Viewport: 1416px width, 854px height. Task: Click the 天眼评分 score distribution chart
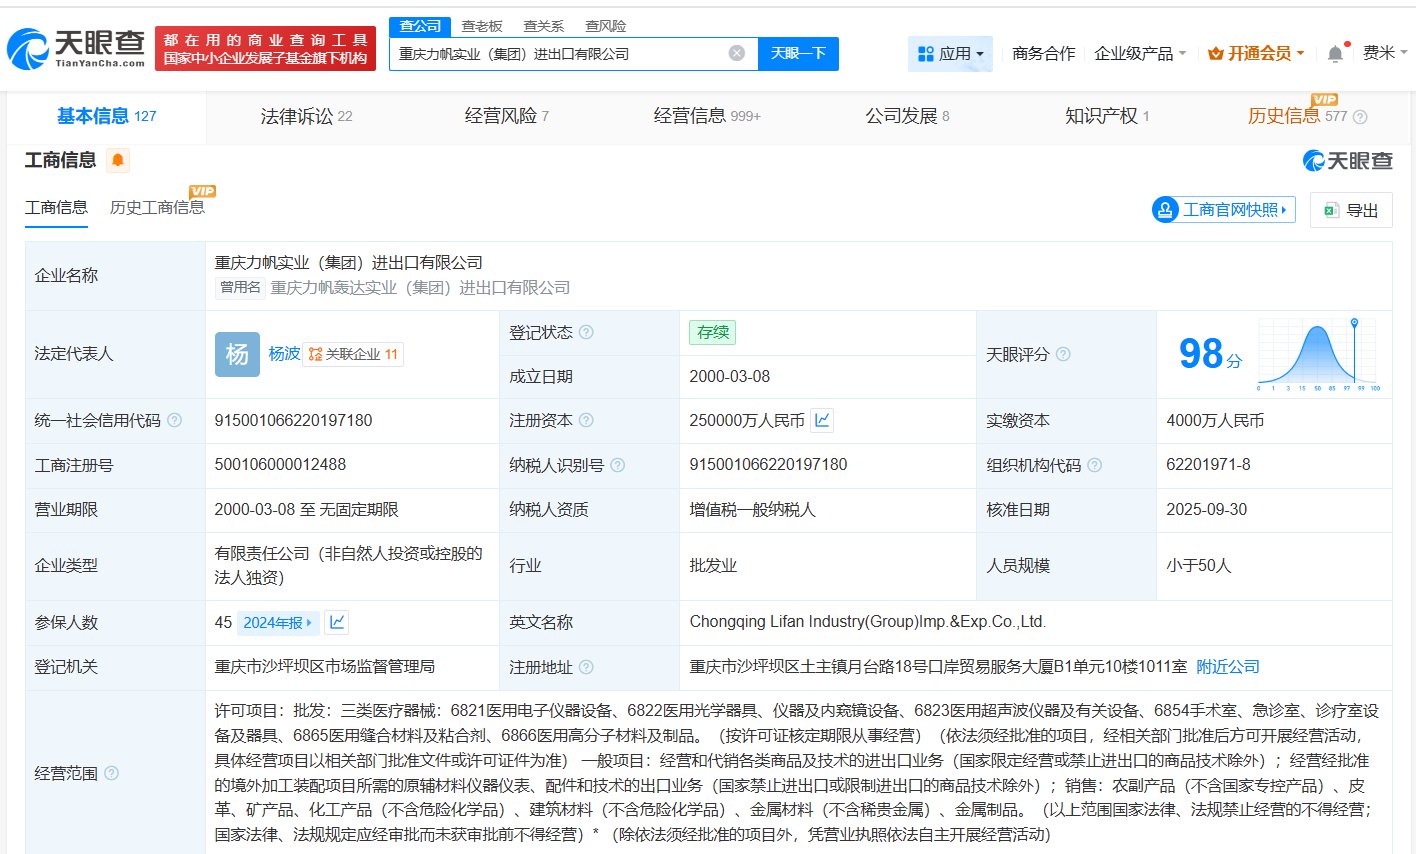point(1318,354)
